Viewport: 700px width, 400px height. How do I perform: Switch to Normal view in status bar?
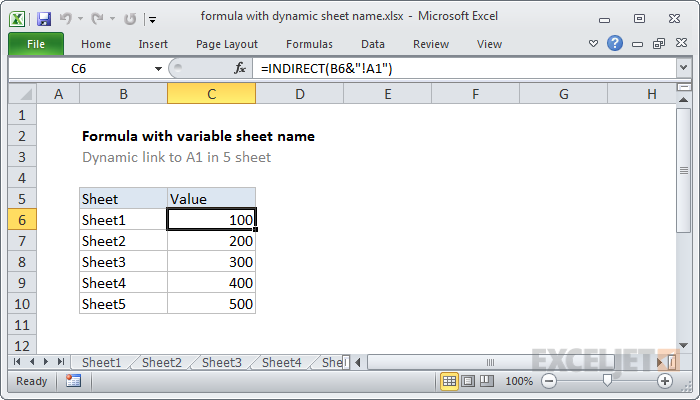450,381
